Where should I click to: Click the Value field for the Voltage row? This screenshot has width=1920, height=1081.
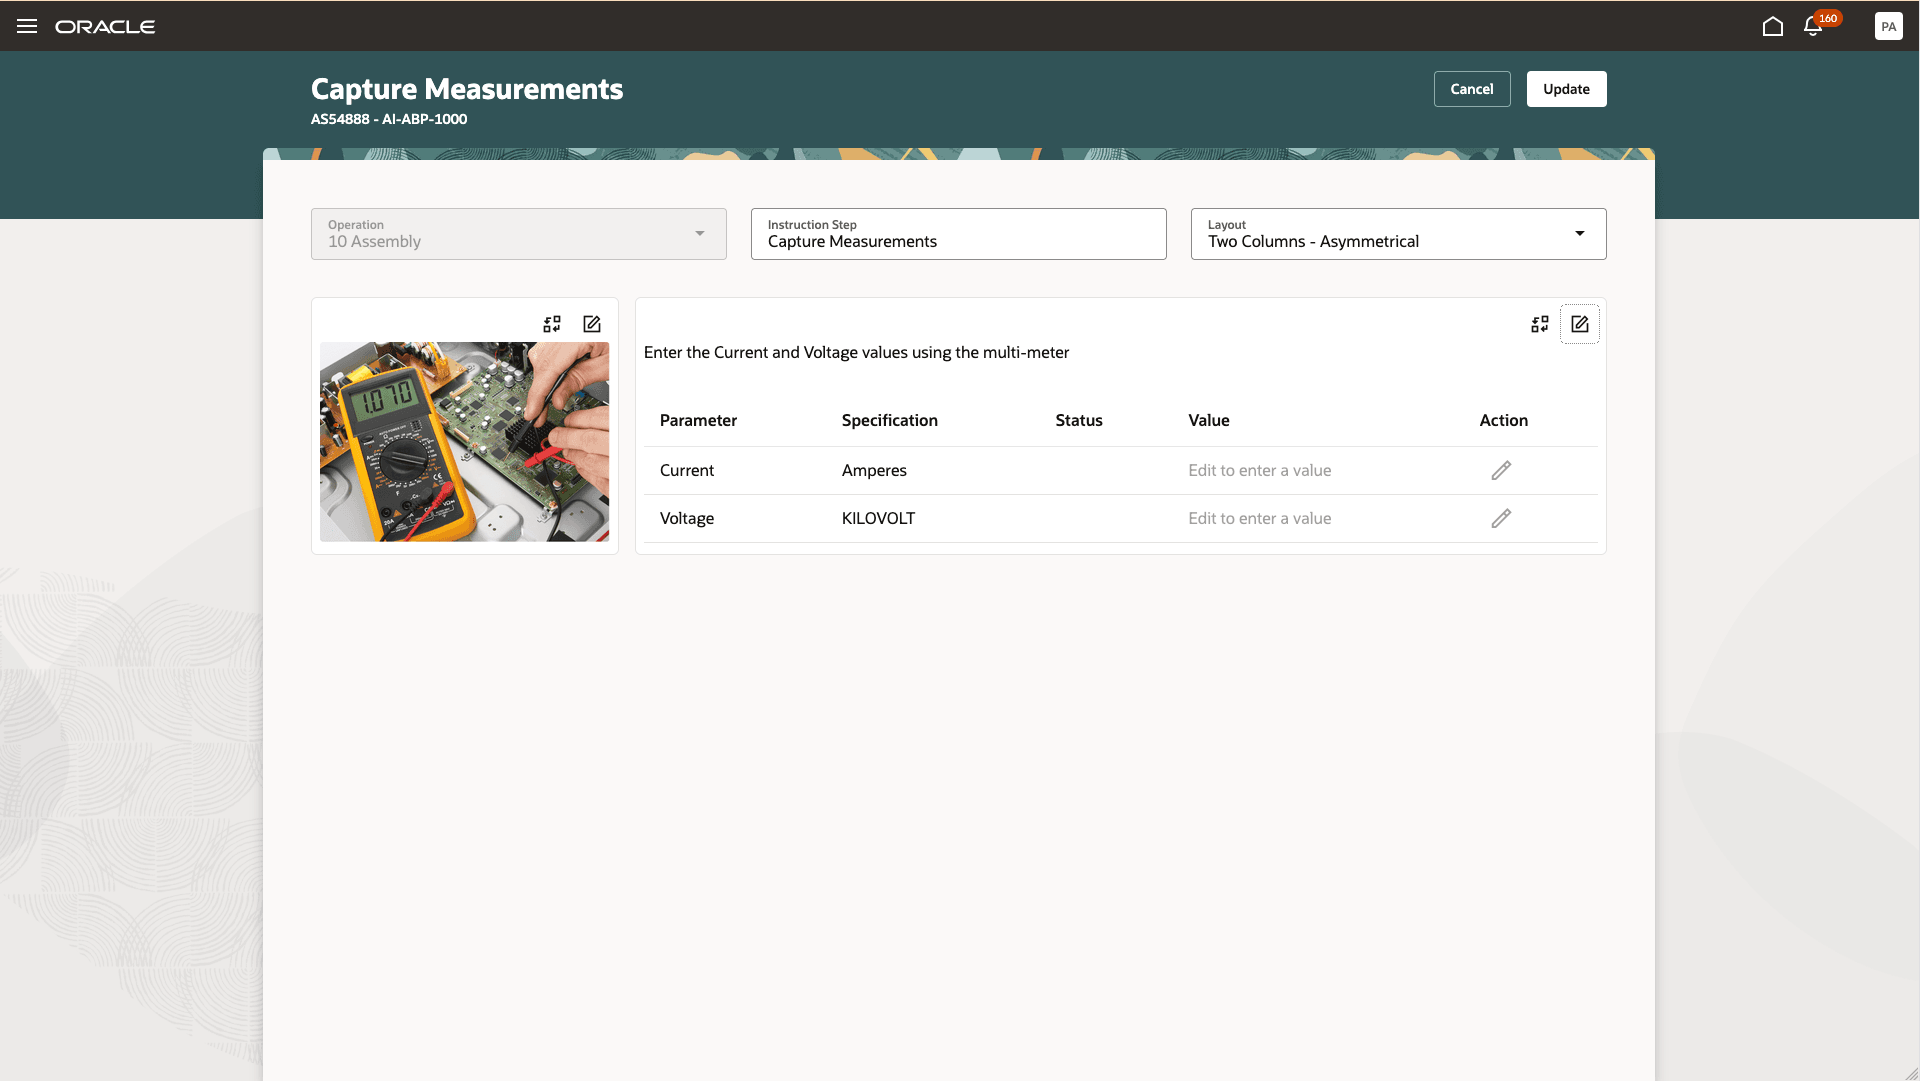(x=1260, y=518)
